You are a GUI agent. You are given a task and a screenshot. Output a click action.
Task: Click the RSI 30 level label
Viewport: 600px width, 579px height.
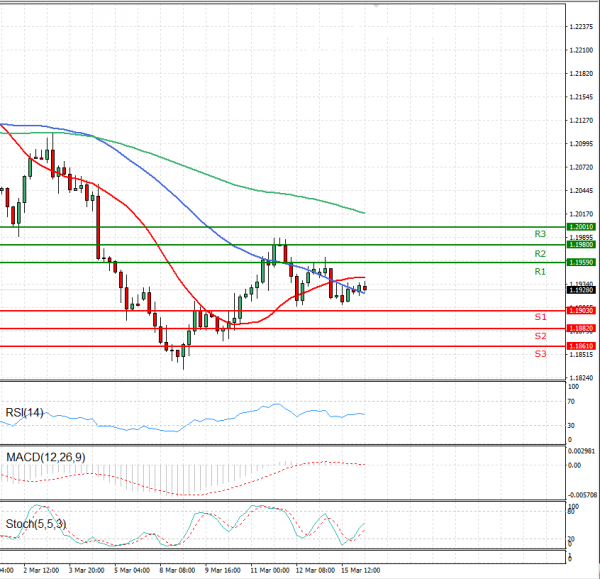pos(571,426)
